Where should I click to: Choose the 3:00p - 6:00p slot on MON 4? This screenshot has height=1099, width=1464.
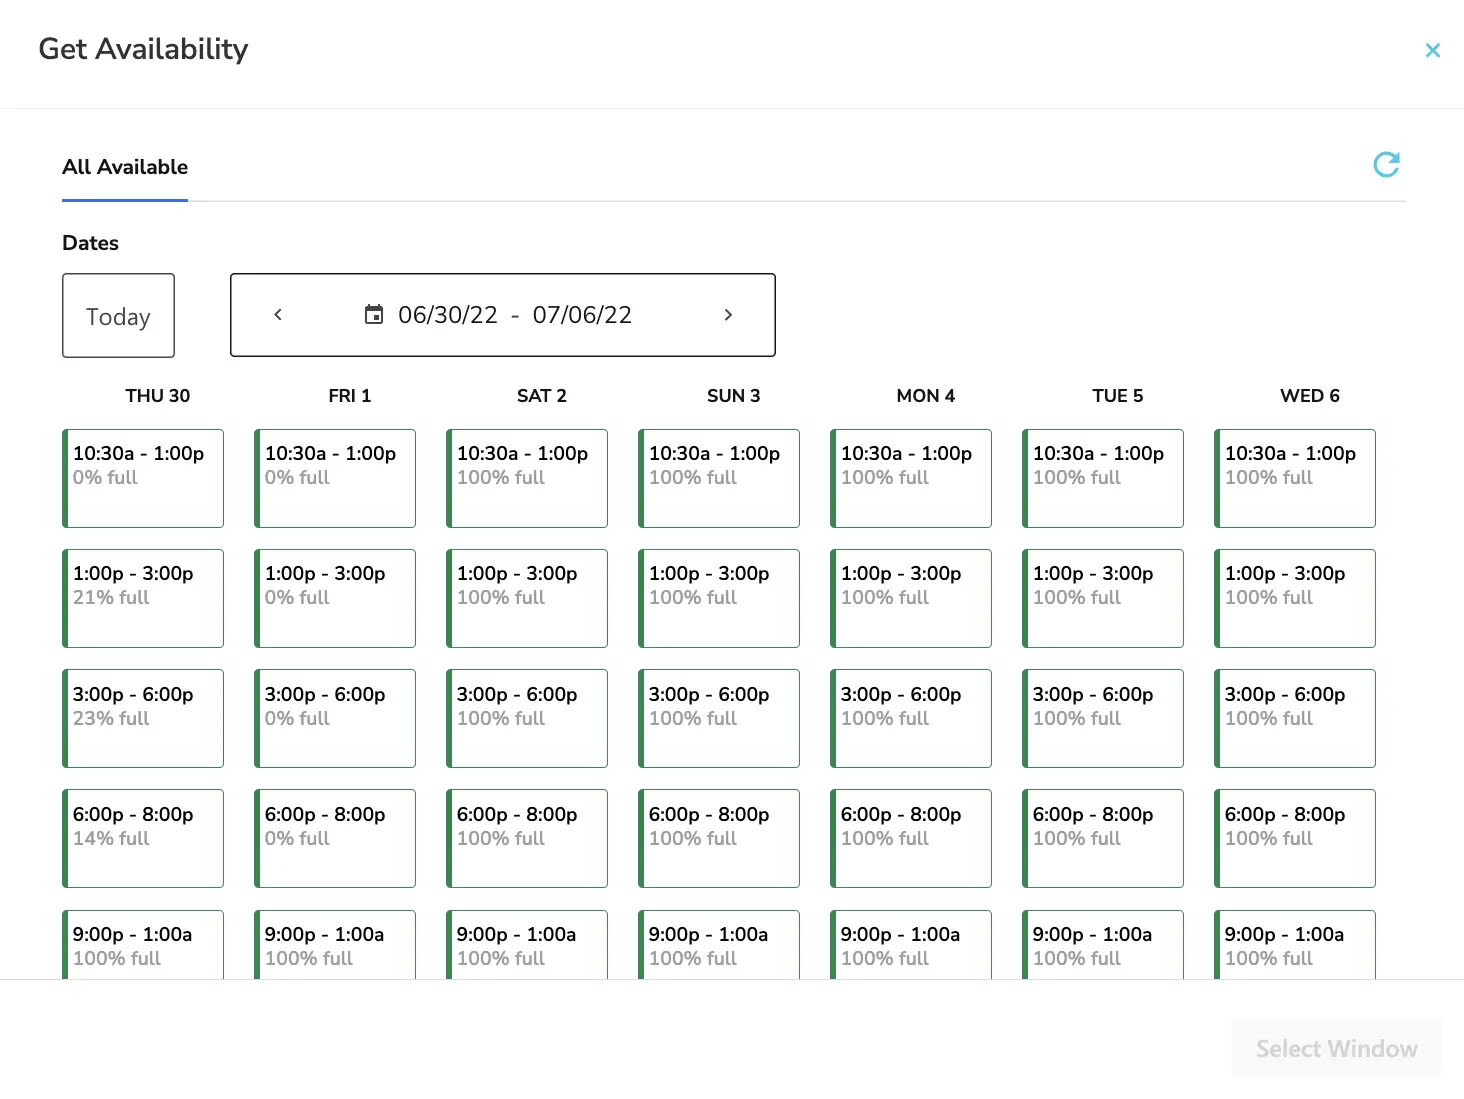910,718
